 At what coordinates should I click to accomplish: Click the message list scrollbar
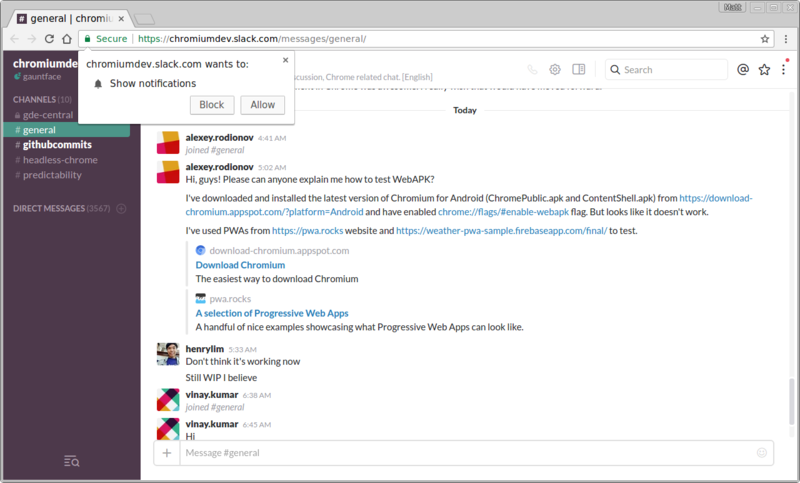pos(792,401)
